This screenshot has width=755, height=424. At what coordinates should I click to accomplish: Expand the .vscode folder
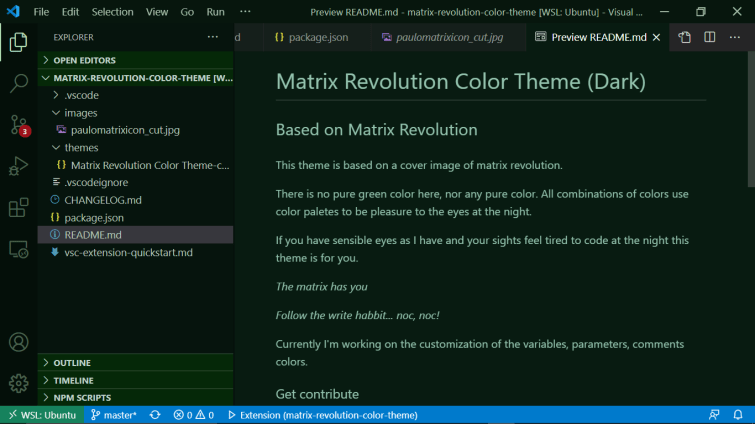pyautogui.click(x=136, y=95)
